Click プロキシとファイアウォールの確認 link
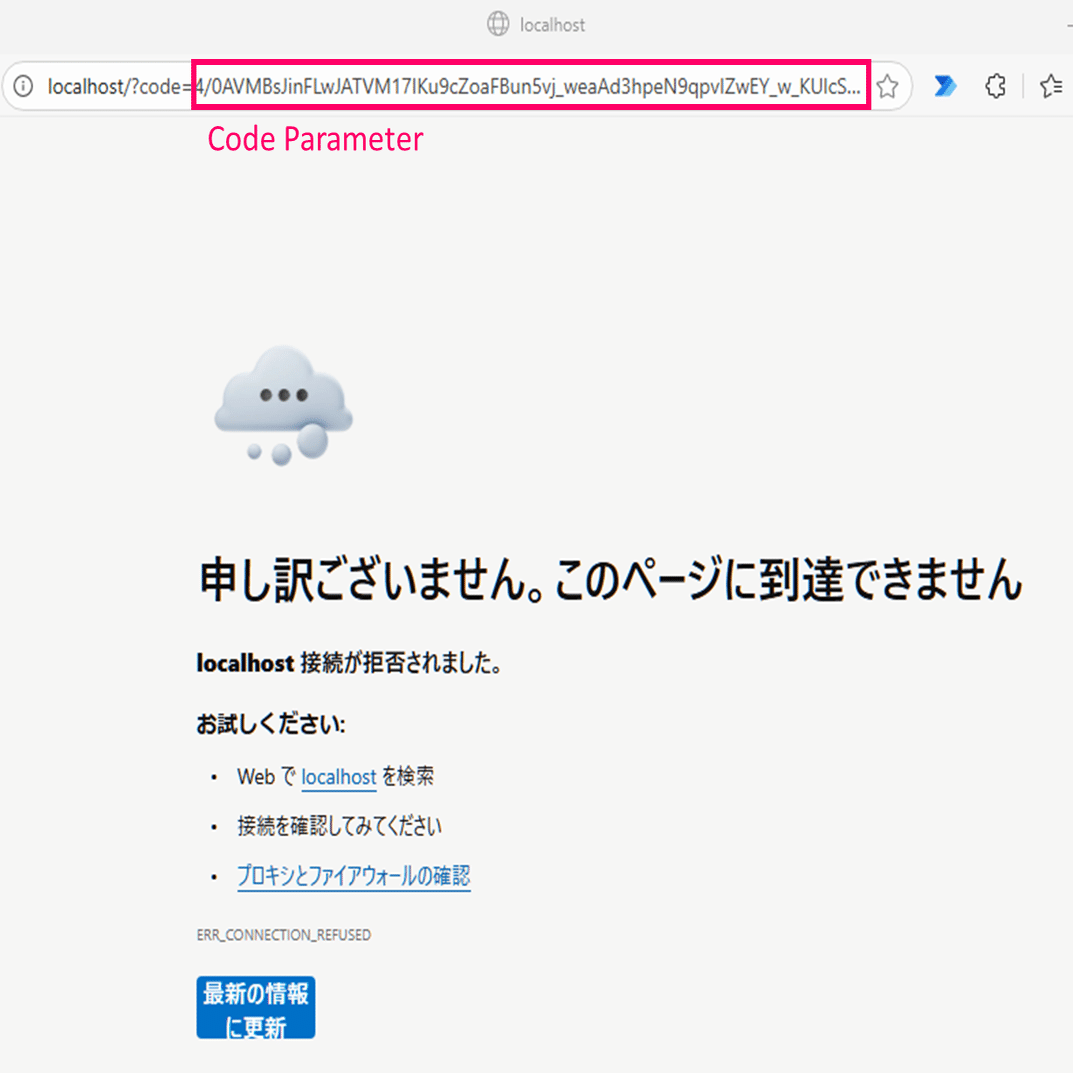 pyautogui.click(x=353, y=876)
